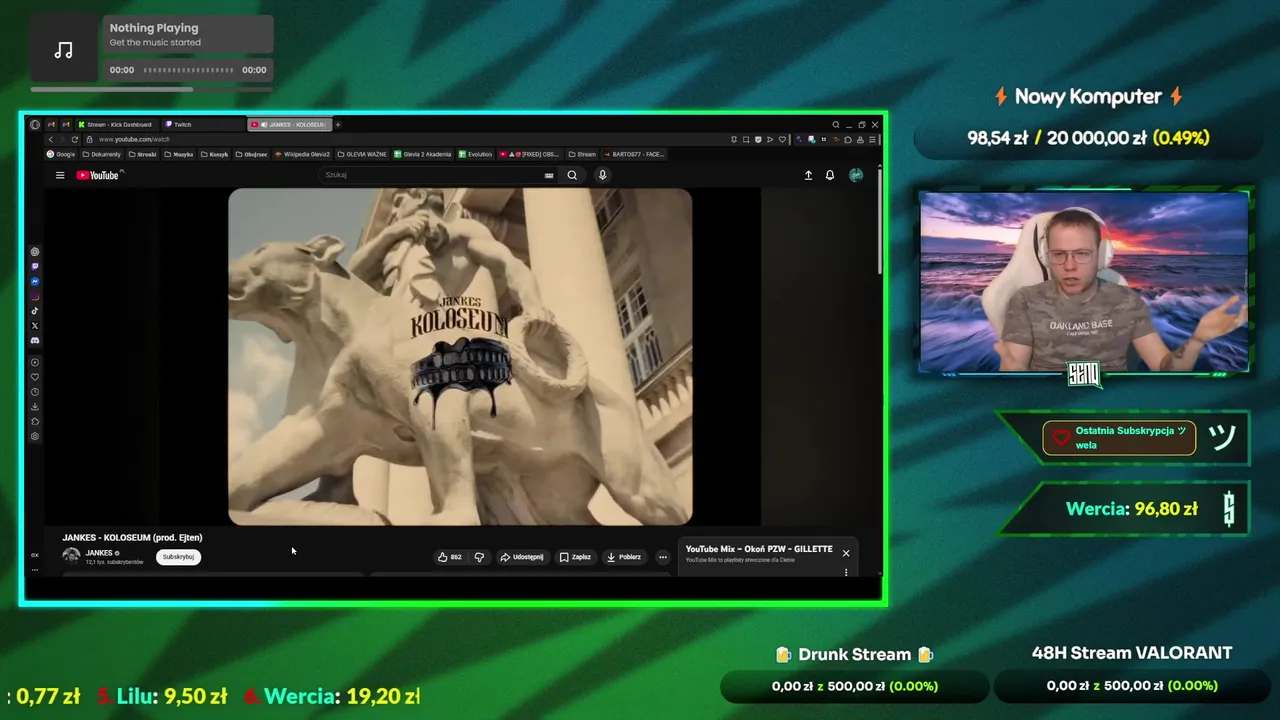1280x720 pixels.
Task: Open the BARTOS77 - FACE... bookmark
Action: coord(634,154)
